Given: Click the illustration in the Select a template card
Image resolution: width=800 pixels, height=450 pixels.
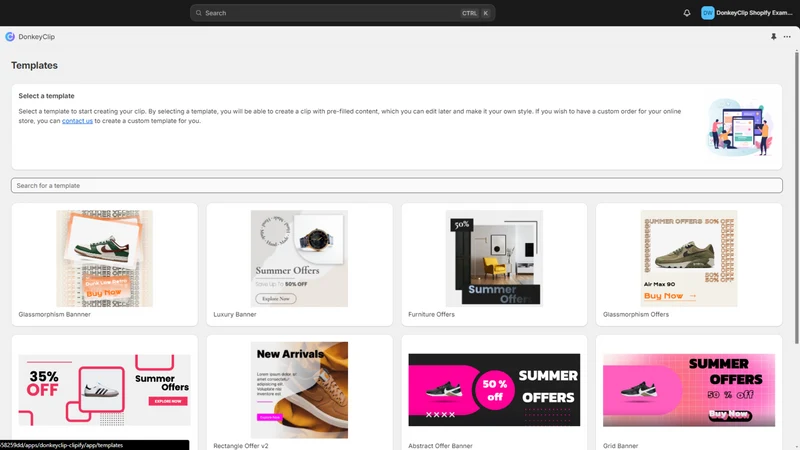Looking at the screenshot, I should (x=740, y=127).
